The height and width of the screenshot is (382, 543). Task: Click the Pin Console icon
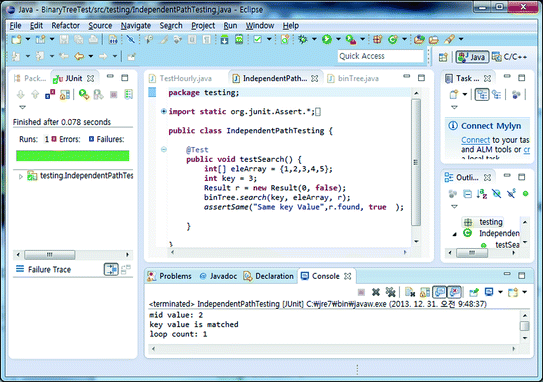473,292
